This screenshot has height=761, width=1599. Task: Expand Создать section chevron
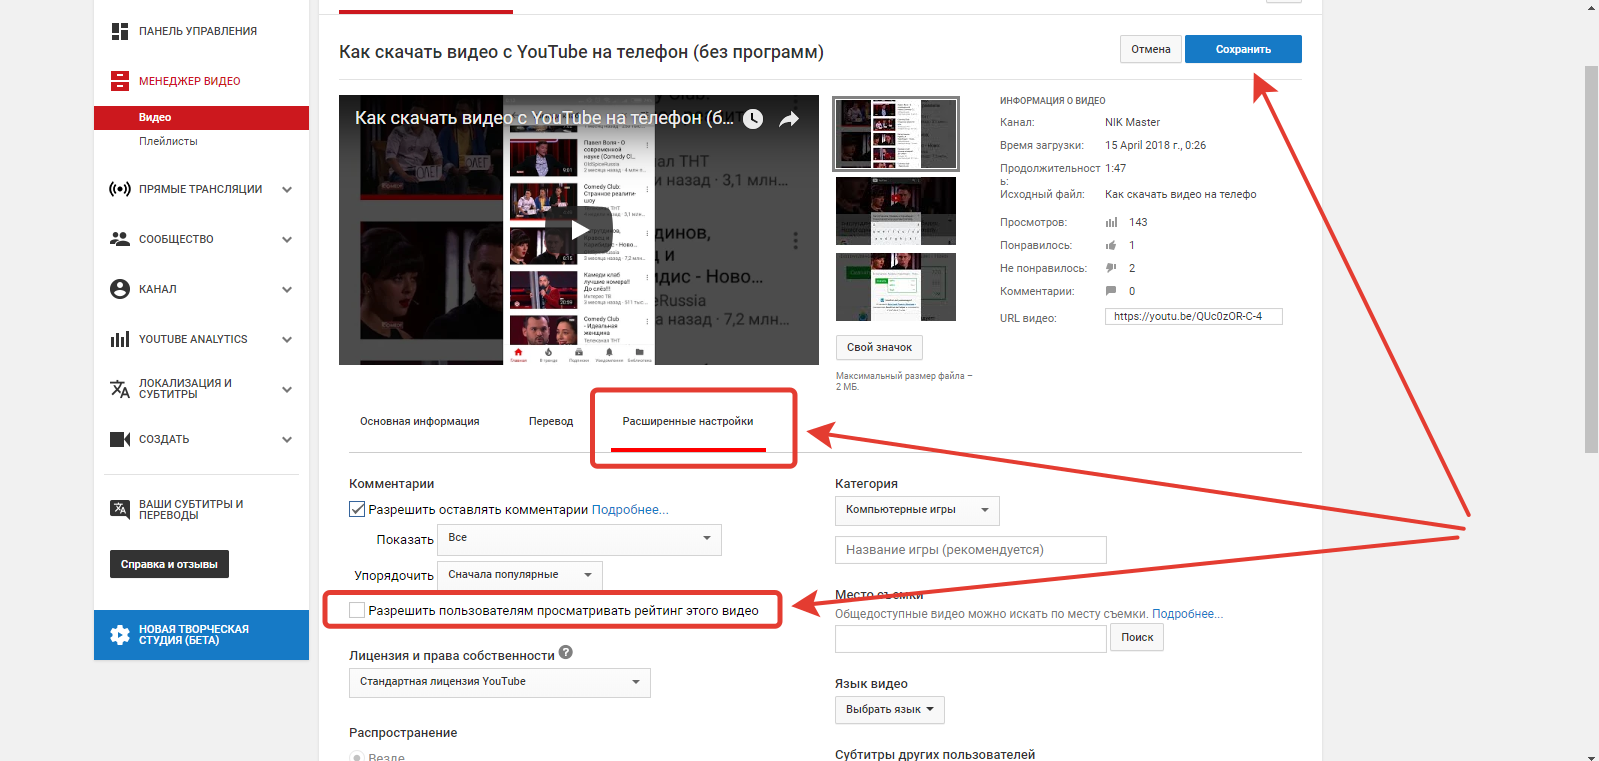click(x=287, y=439)
